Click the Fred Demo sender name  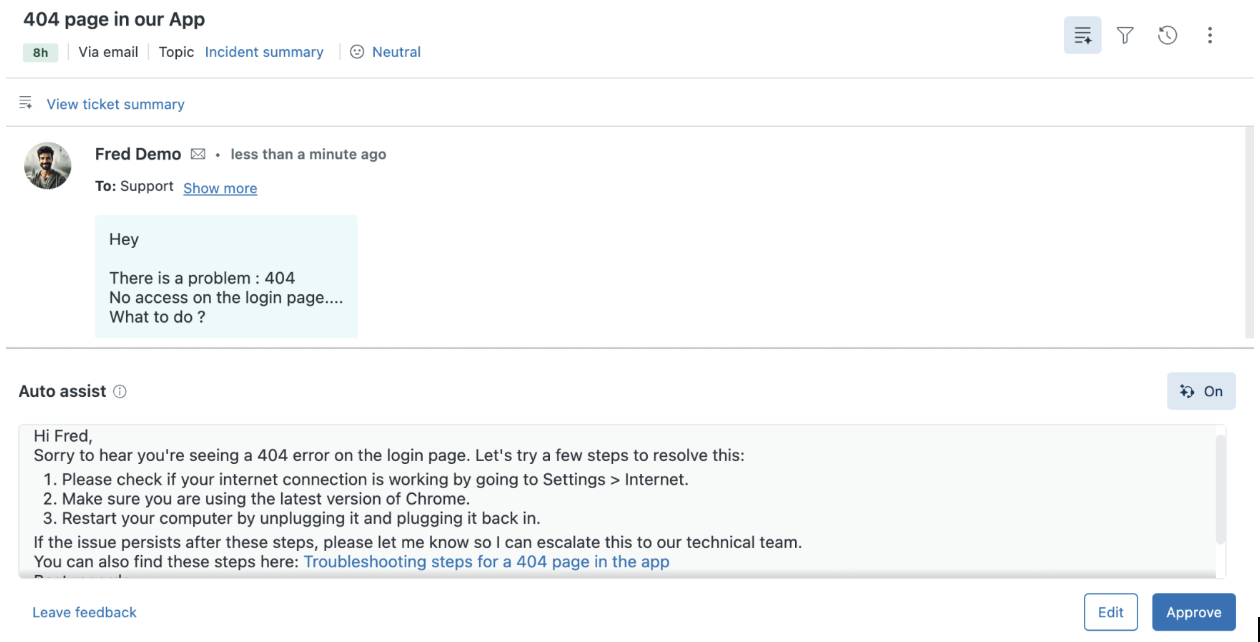(x=138, y=154)
